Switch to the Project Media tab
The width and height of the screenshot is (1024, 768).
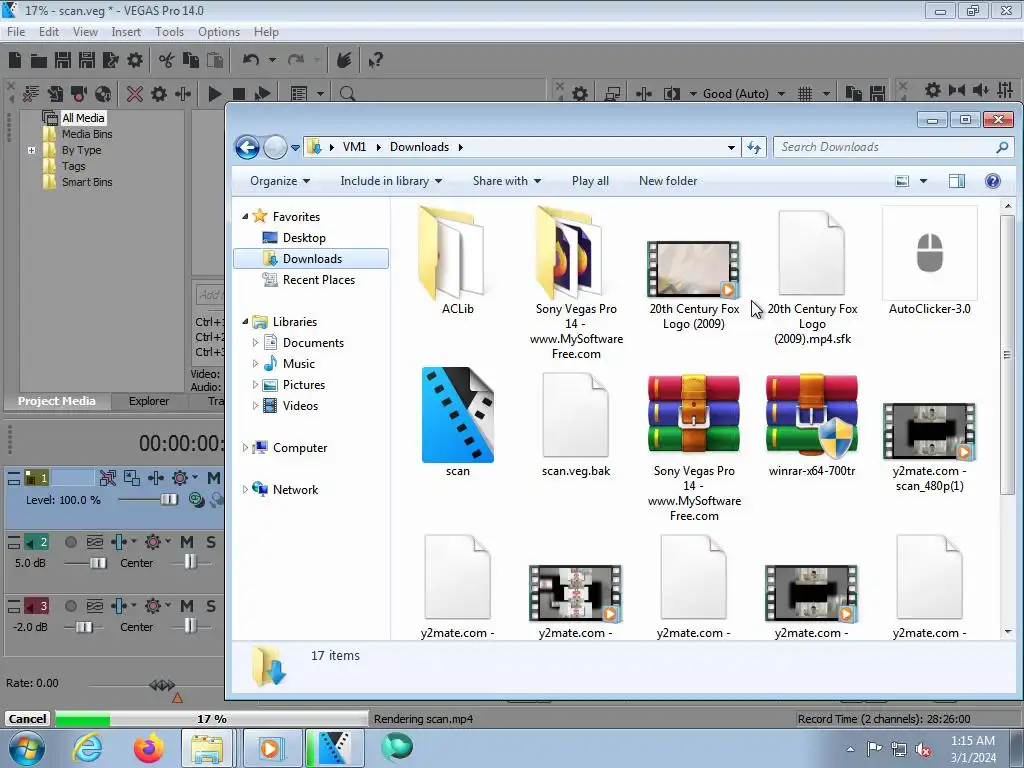click(x=57, y=401)
